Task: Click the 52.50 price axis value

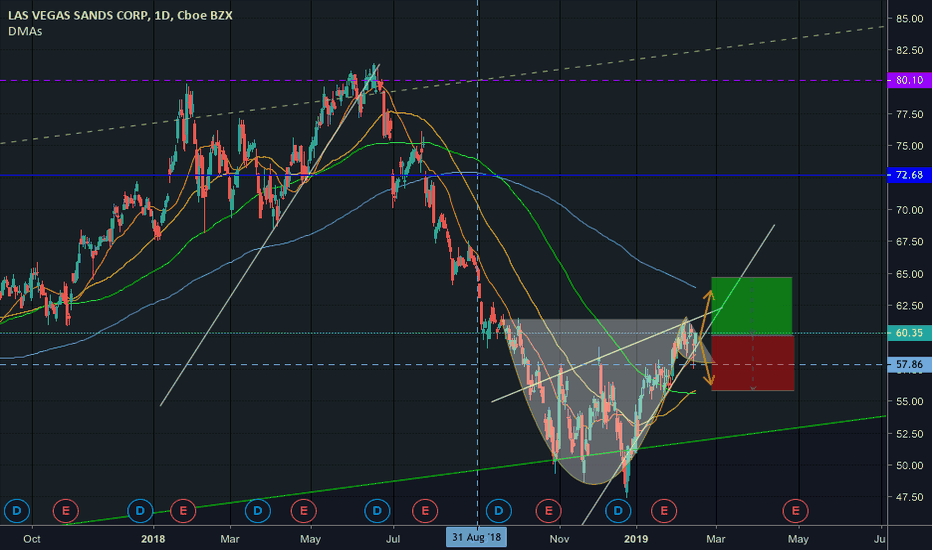Action: [909, 433]
